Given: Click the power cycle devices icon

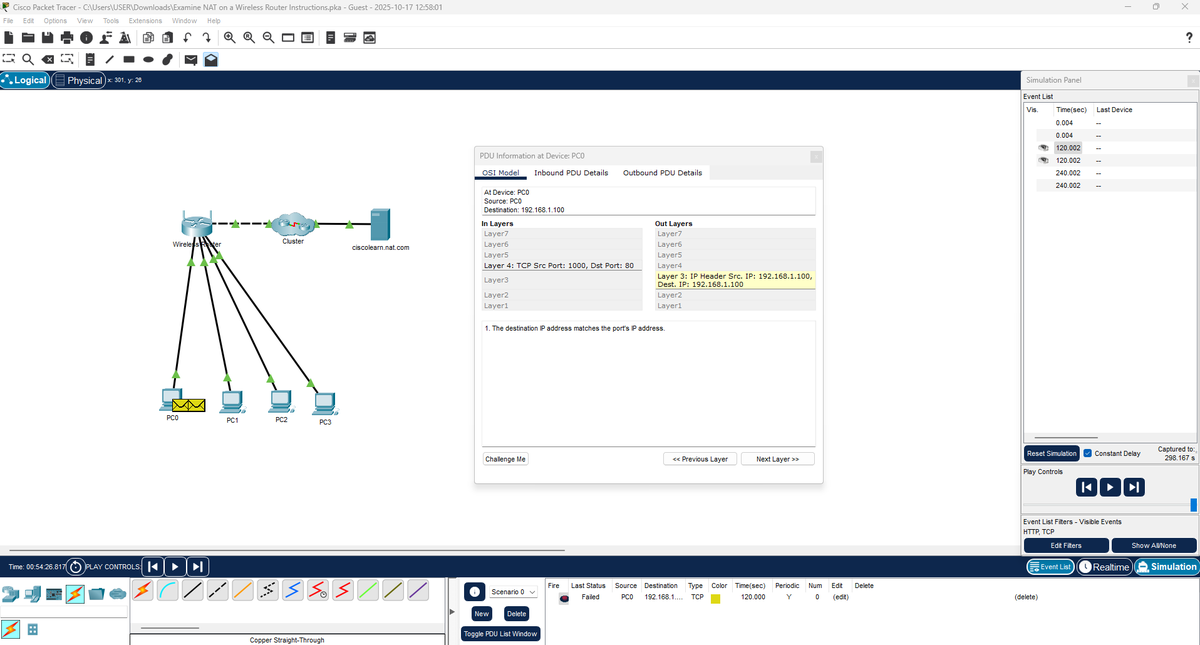Looking at the screenshot, I should pyautogui.click(x=76, y=567).
